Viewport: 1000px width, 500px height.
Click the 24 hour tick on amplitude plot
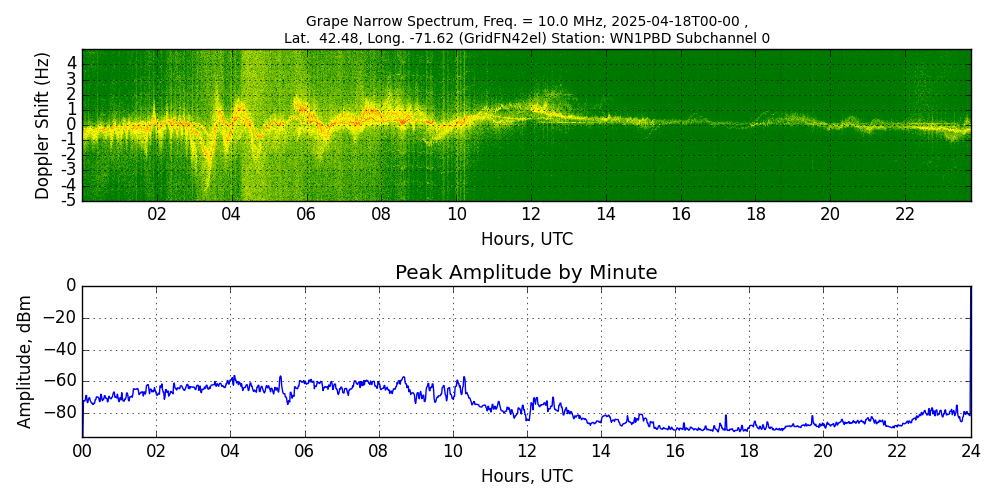970,451
